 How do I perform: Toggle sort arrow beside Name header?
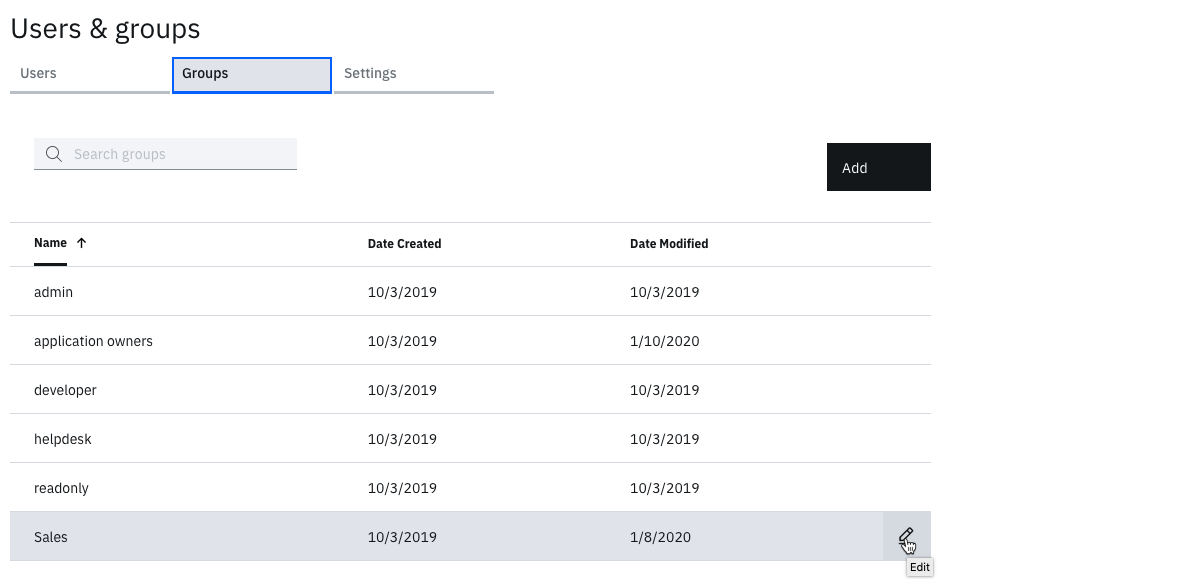(x=82, y=243)
